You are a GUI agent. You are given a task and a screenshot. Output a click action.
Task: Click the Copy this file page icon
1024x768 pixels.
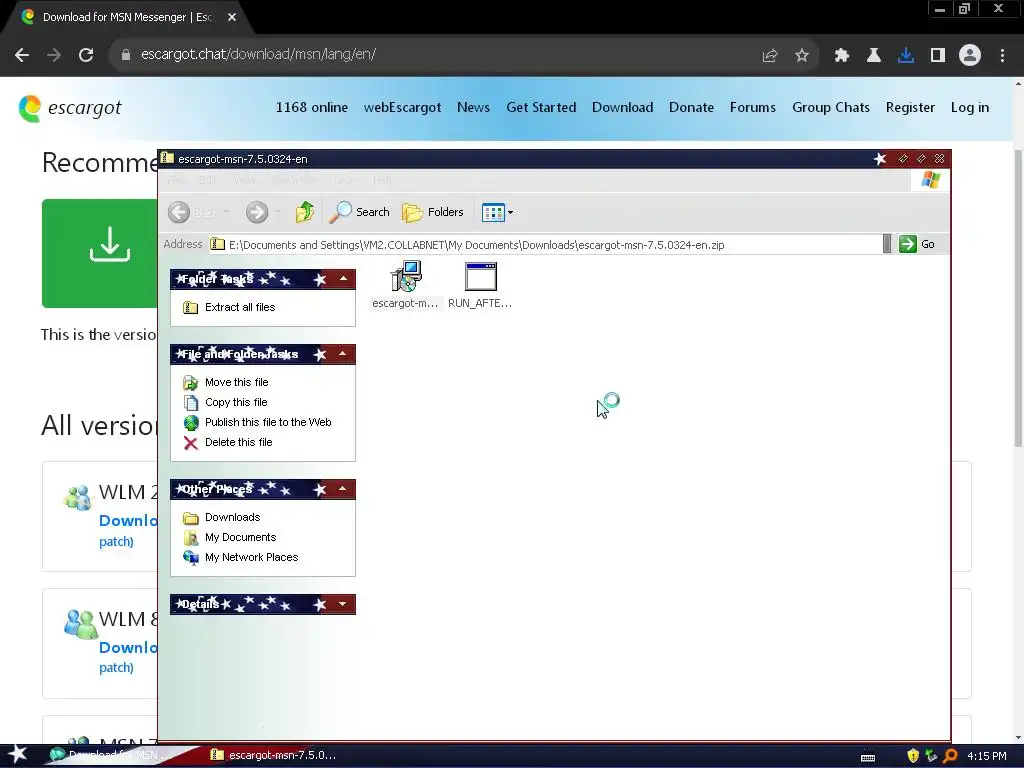[191, 403]
